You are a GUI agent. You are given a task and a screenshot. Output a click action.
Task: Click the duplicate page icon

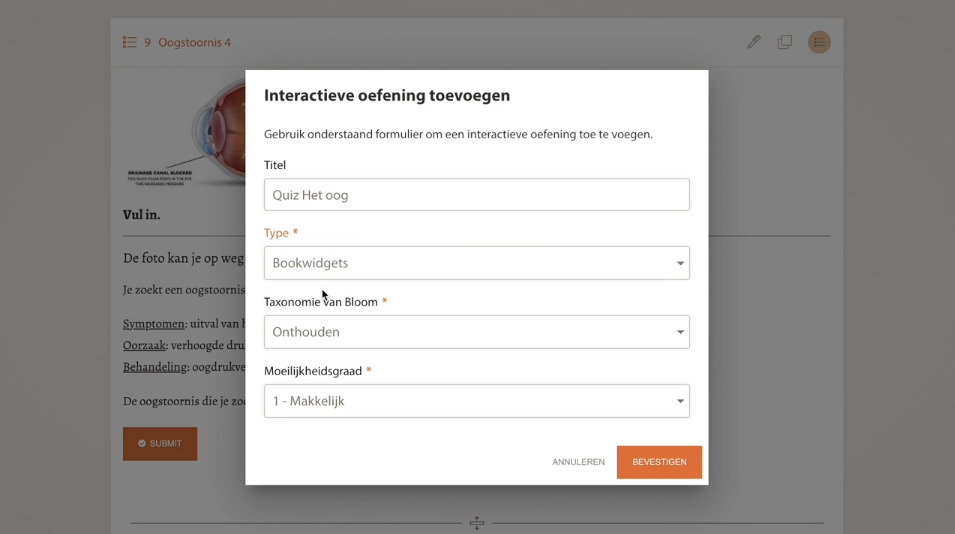[785, 42]
